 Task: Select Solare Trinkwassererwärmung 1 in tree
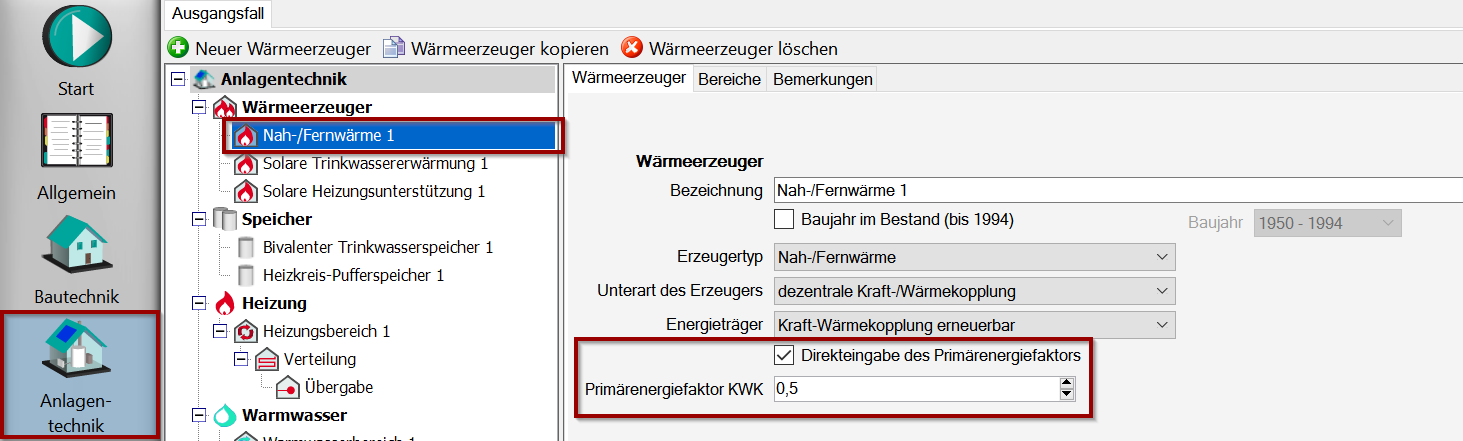pos(375,163)
